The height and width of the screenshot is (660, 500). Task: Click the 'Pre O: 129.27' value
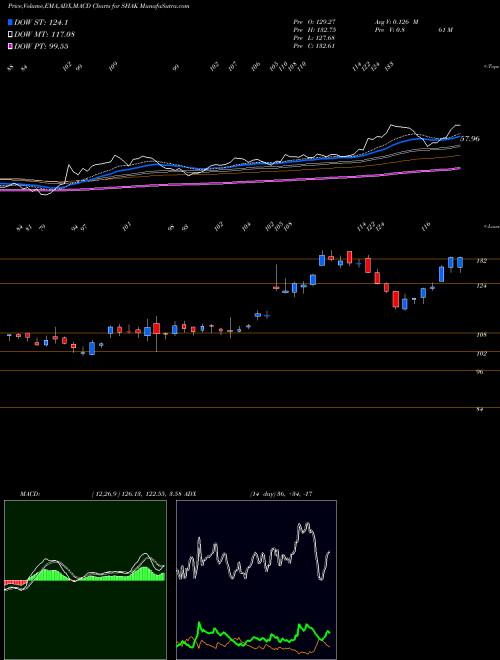click(x=314, y=21)
